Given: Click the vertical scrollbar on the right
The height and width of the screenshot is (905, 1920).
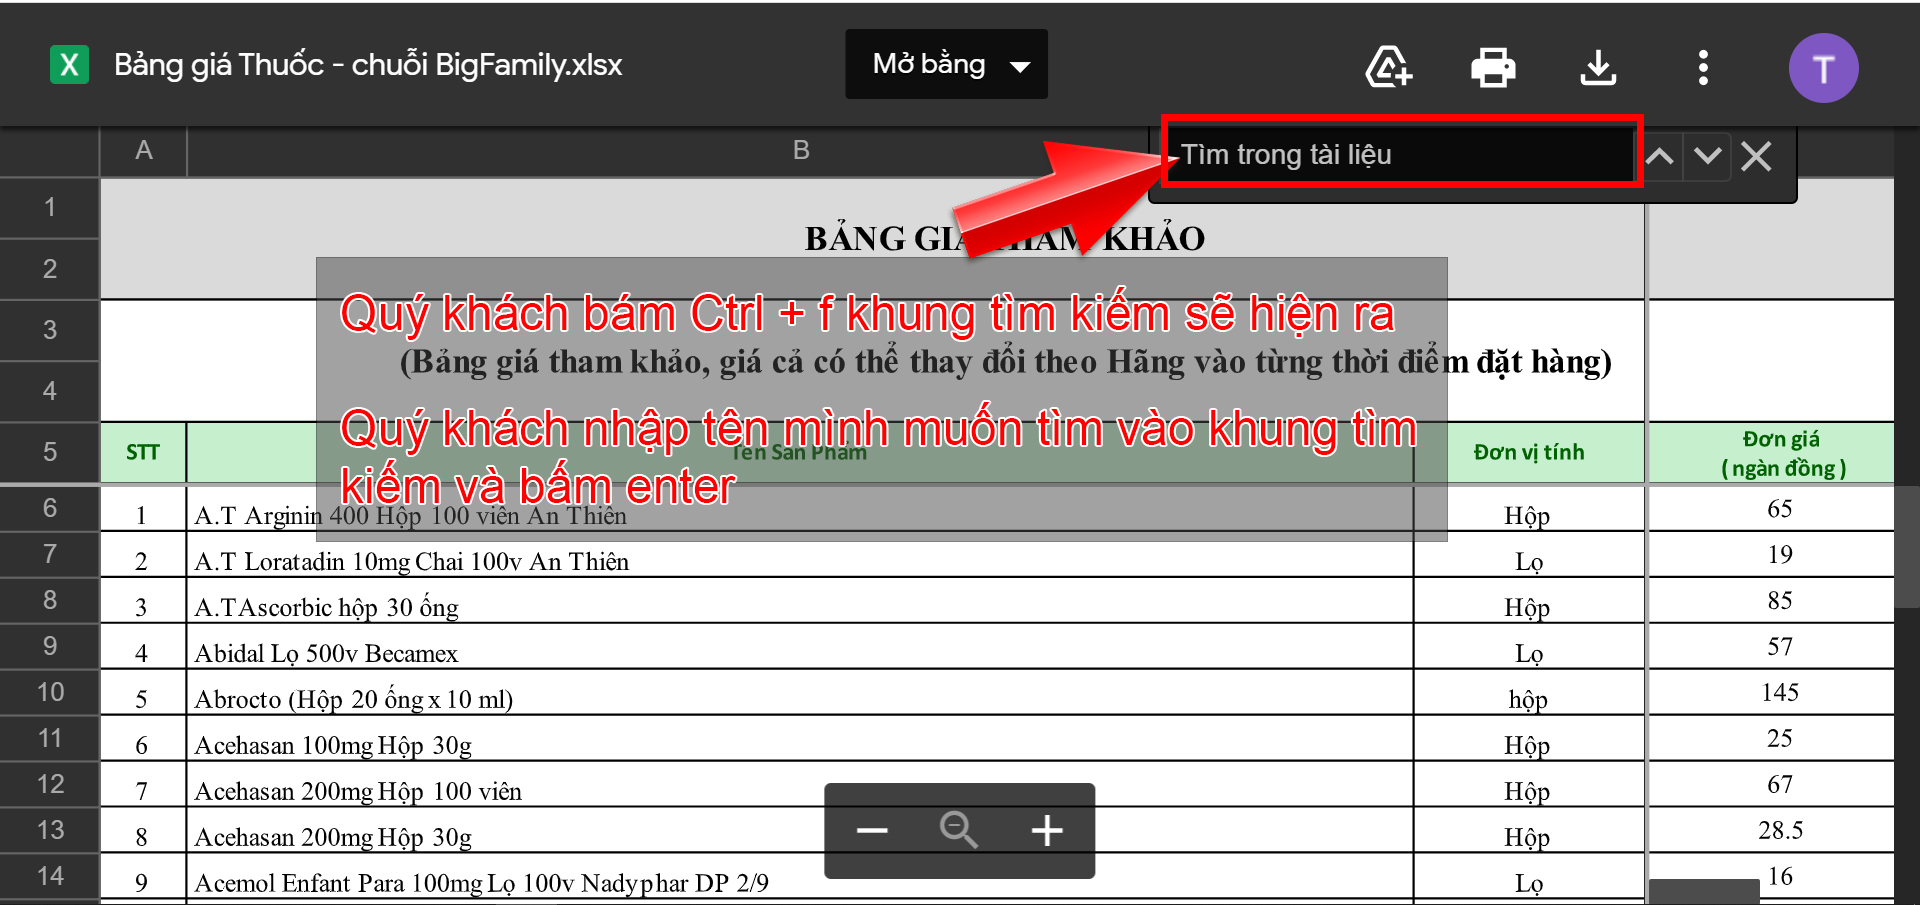Looking at the screenshot, I should (x=1907, y=545).
